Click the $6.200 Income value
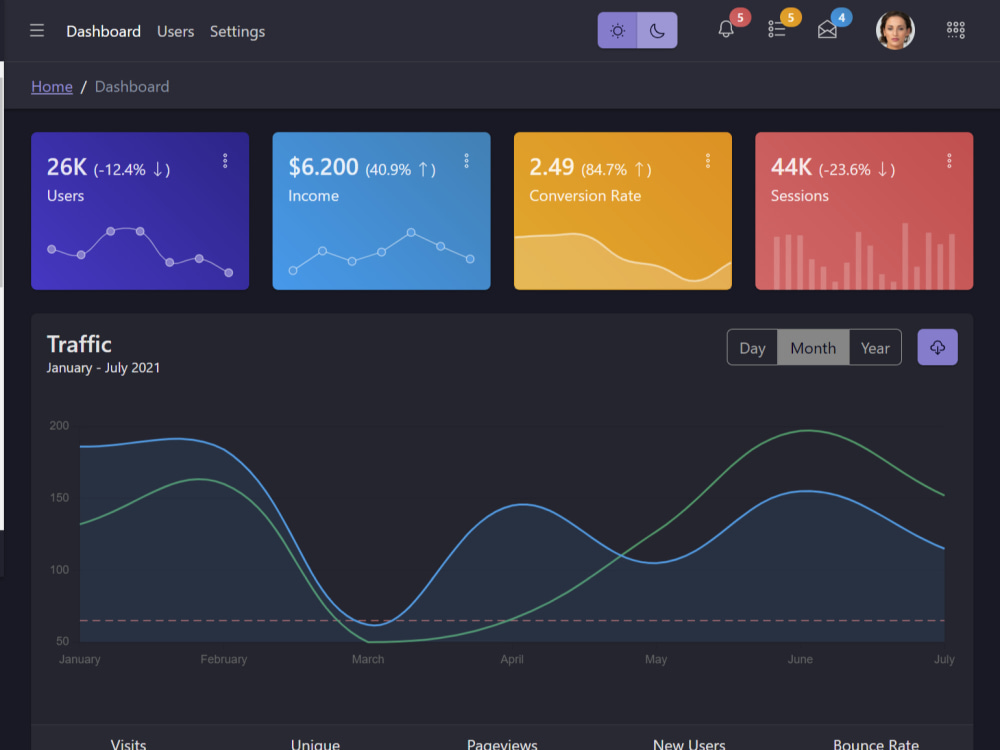Viewport: 1000px width, 750px height. [x=323, y=167]
